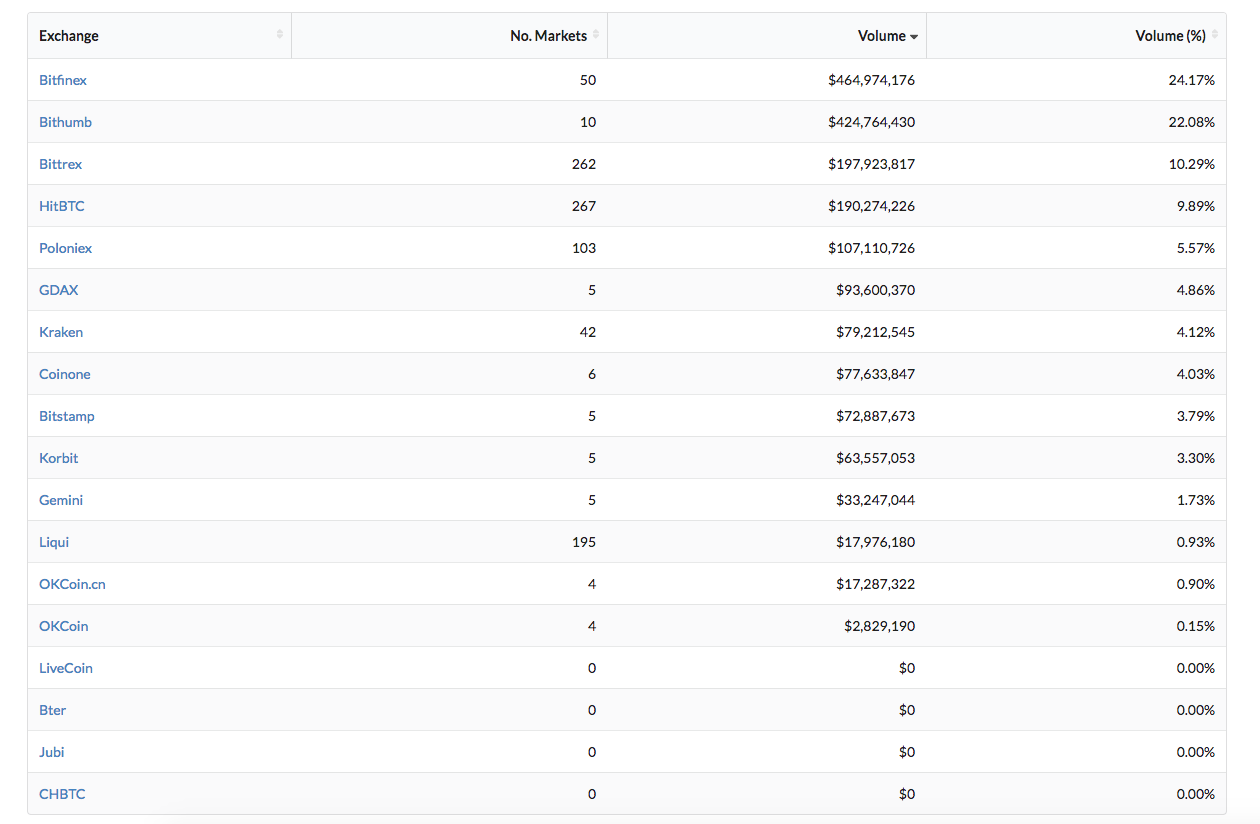Click the Bter exchange link
The height and width of the screenshot is (824, 1260).
[x=52, y=710]
